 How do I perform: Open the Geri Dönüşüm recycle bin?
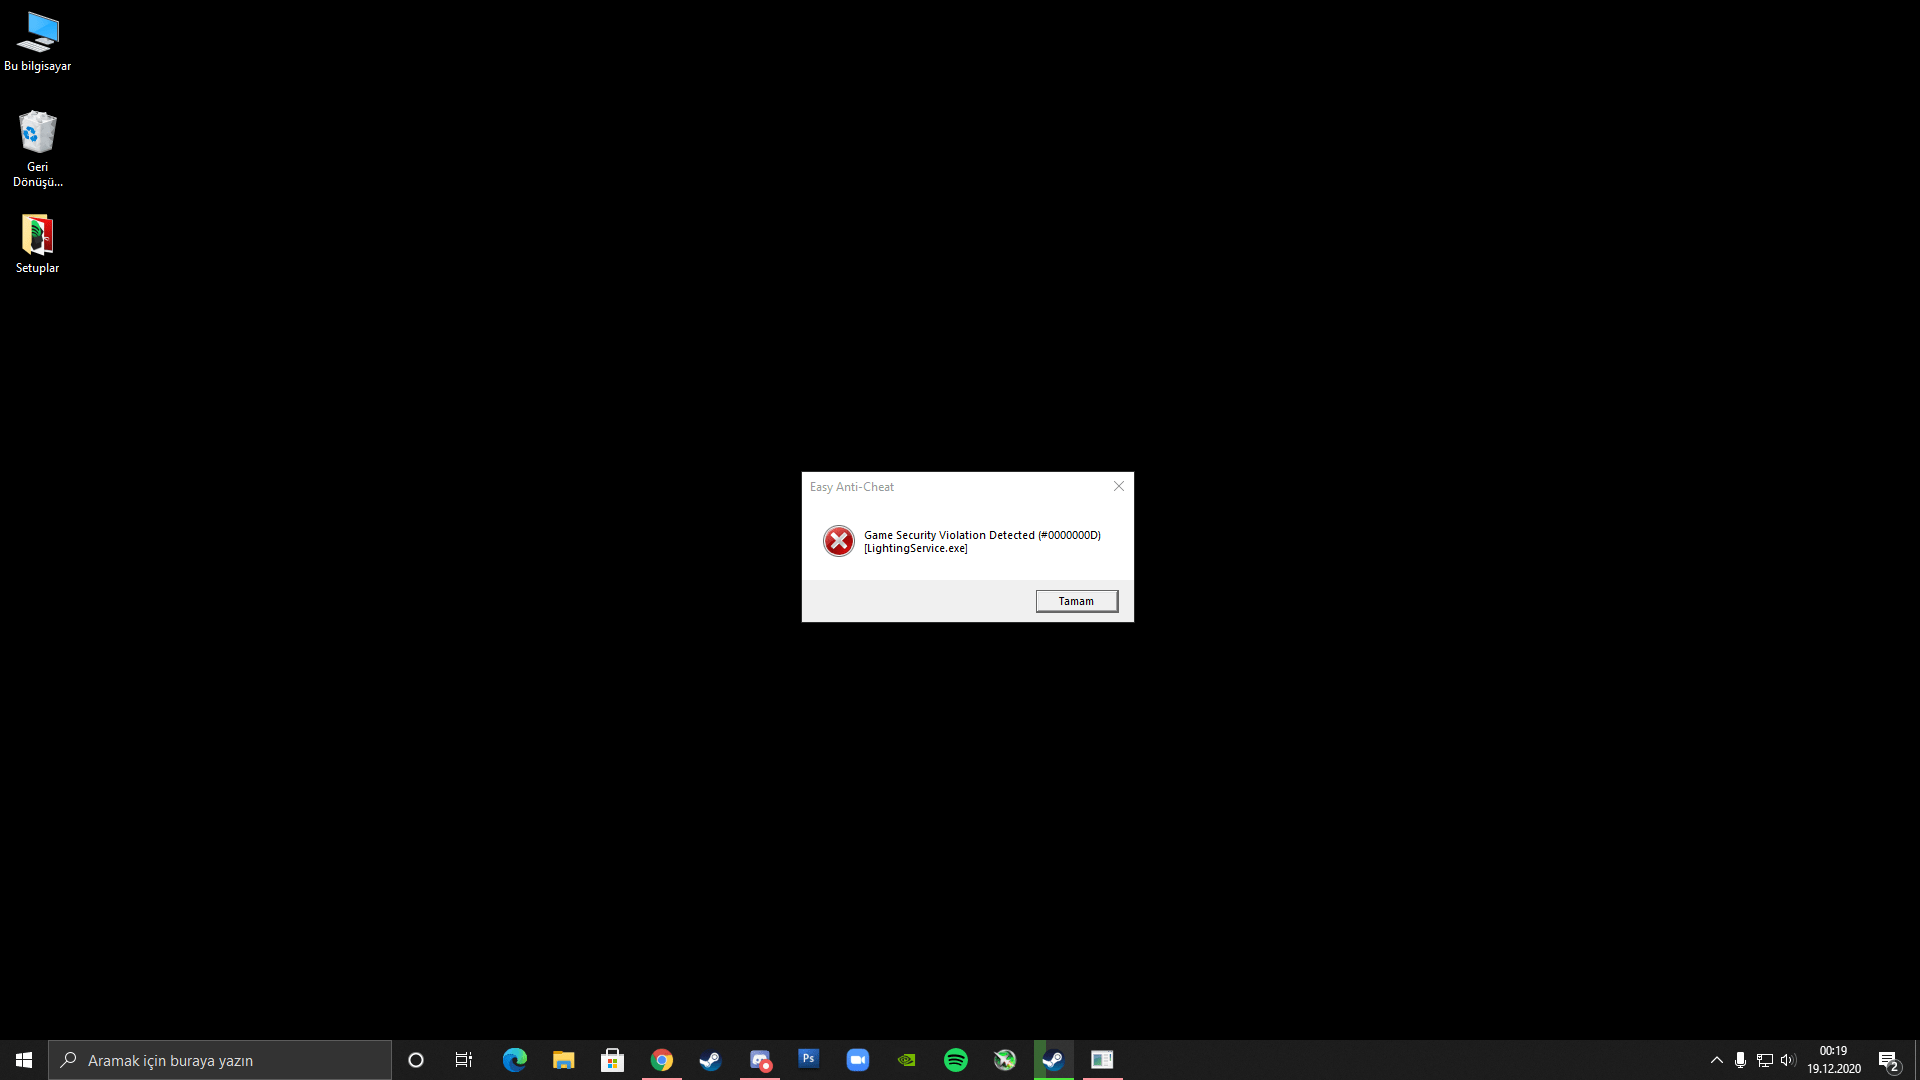click(x=38, y=146)
